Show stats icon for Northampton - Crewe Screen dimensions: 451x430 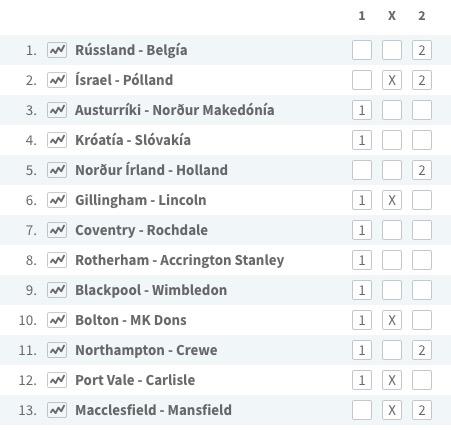(x=57, y=350)
